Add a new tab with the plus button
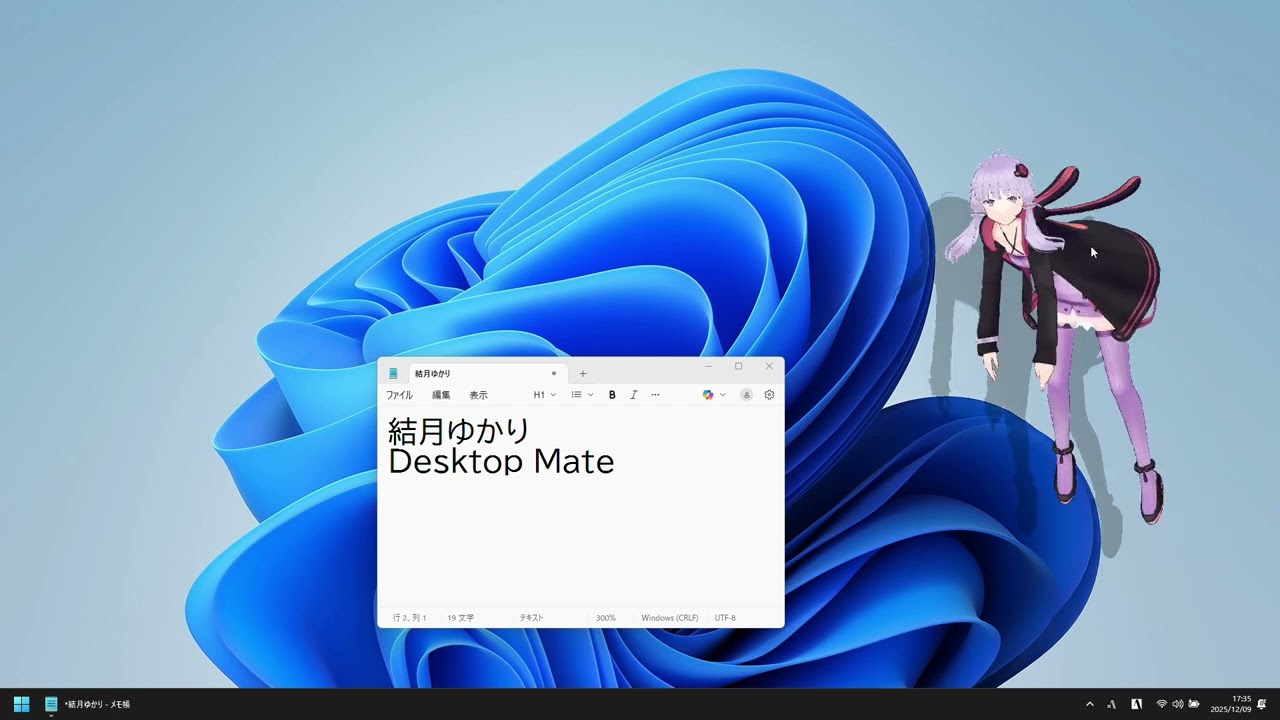Image resolution: width=1280 pixels, height=720 pixels. coord(583,374)
